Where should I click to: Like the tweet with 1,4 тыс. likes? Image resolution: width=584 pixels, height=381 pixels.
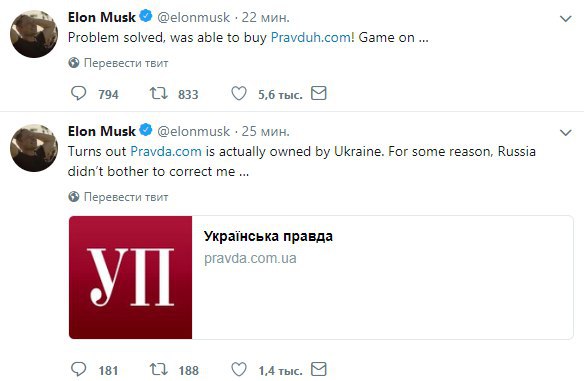[x=239, y=369]
